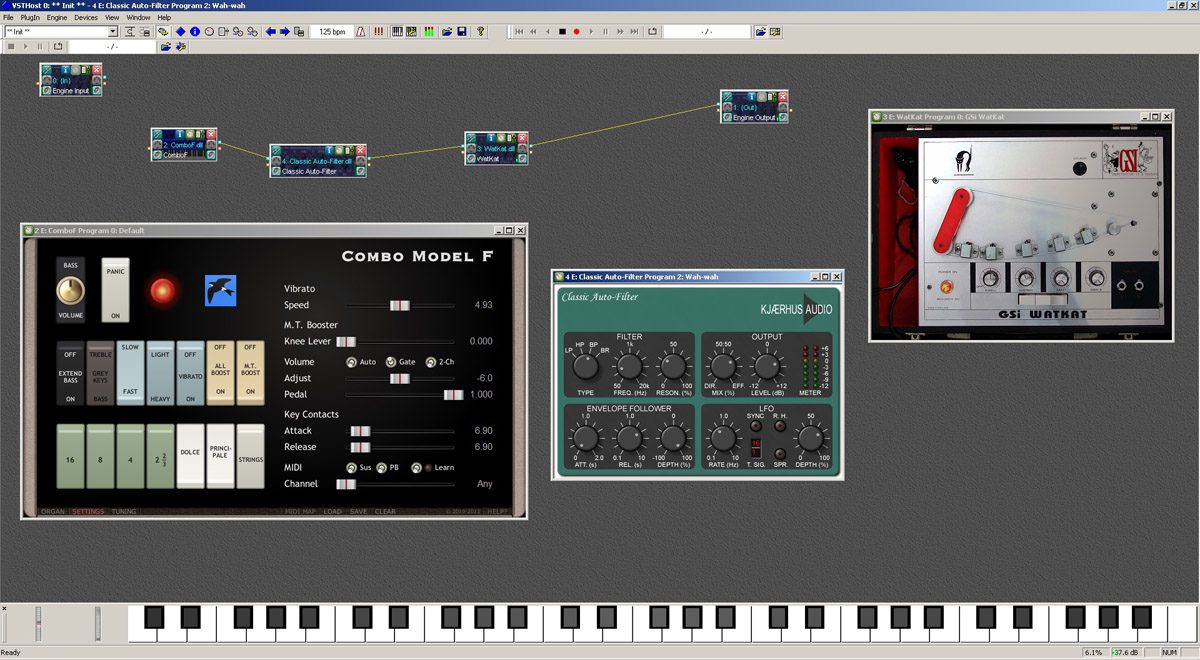Click the red lamp in ComboF window

[x=163, y=291]
